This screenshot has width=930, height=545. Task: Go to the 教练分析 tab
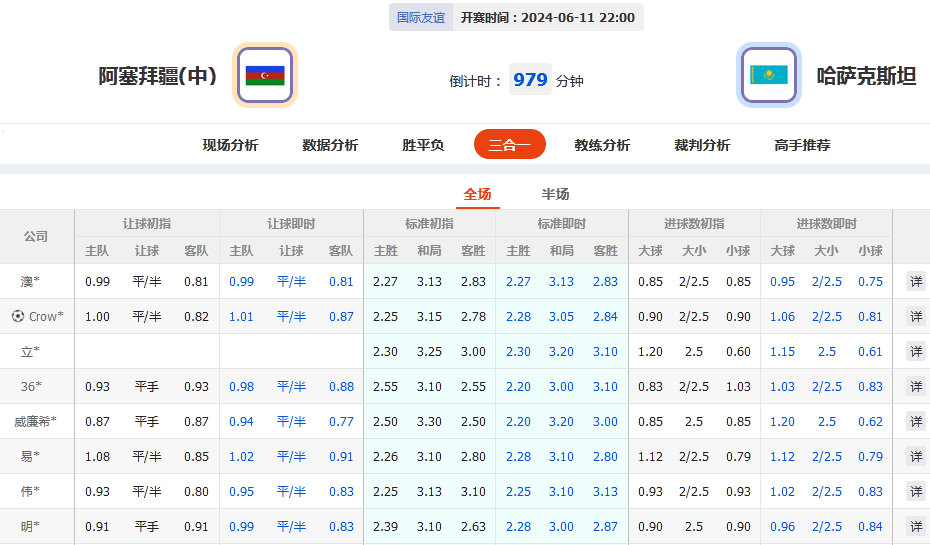click(x=602, y=145)
